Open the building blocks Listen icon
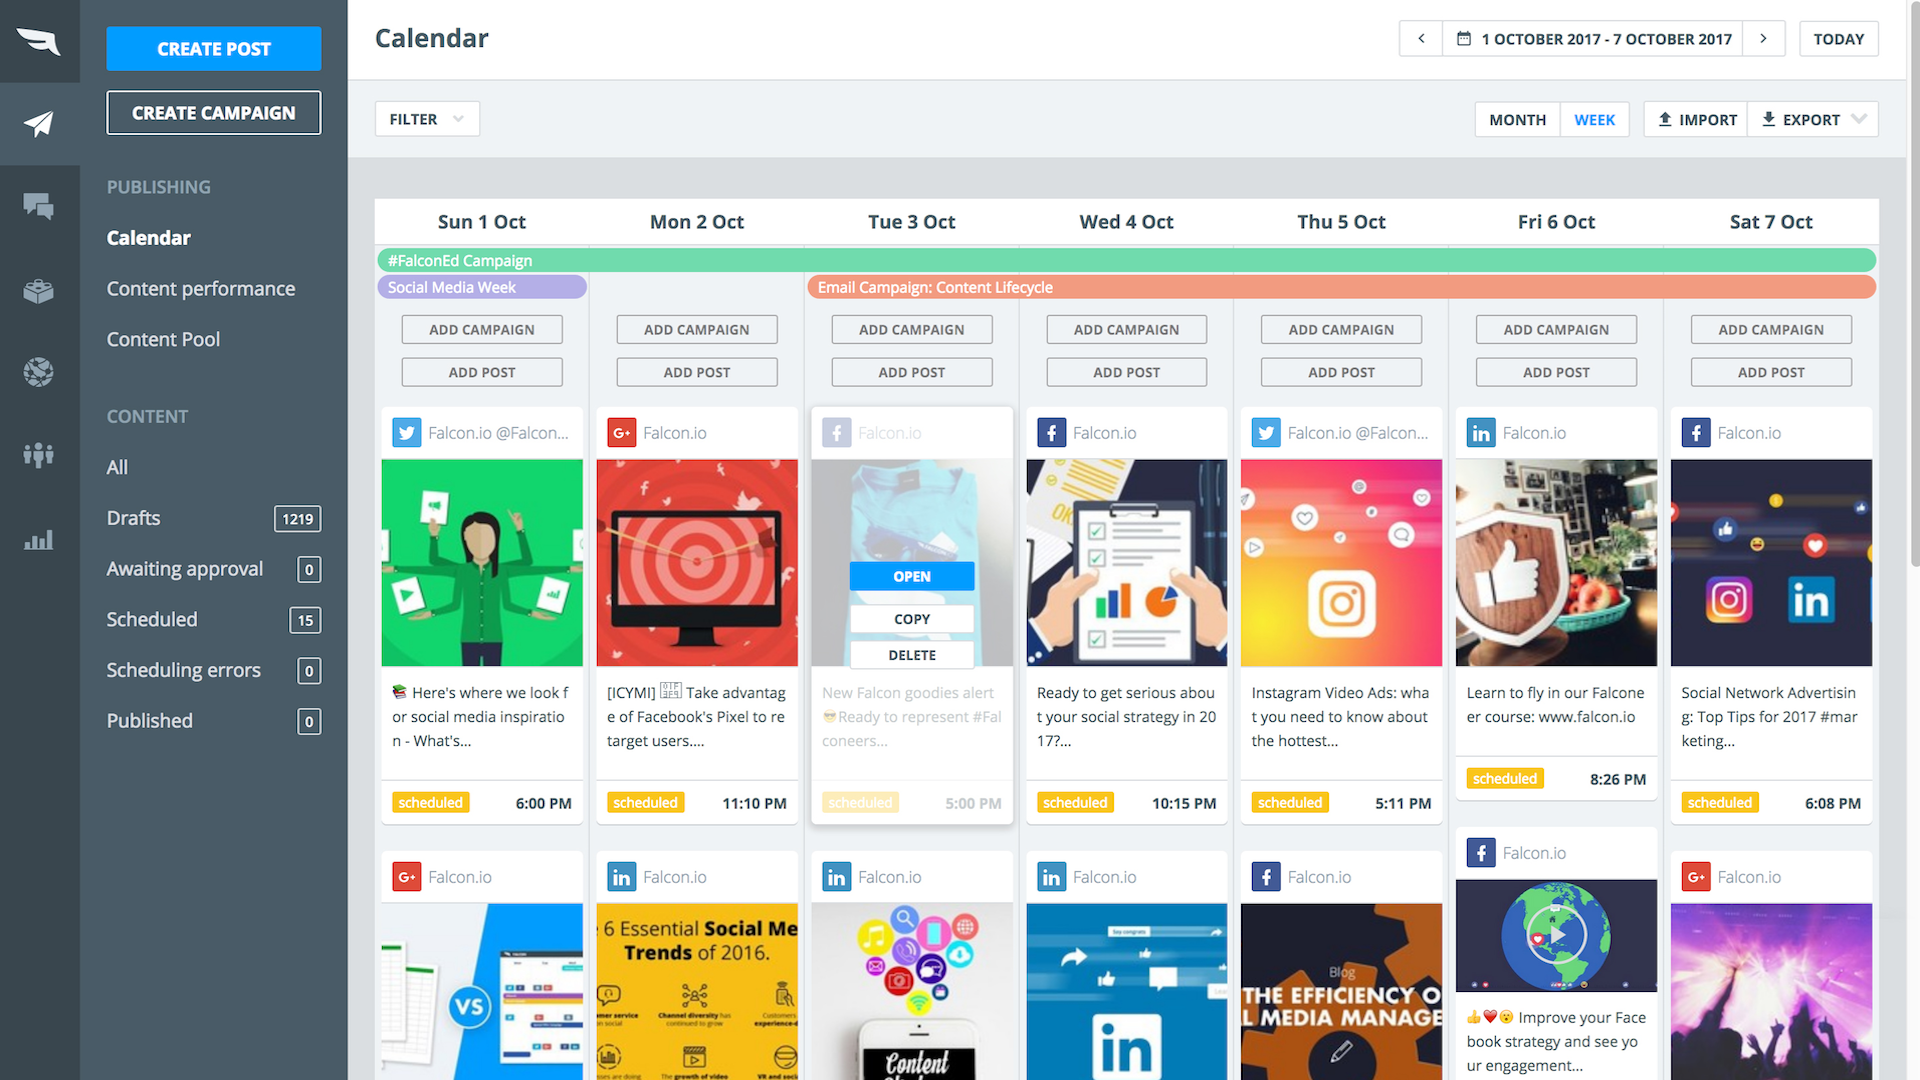The height and width of the screenshot is (1080, 1920). point(39,290)
